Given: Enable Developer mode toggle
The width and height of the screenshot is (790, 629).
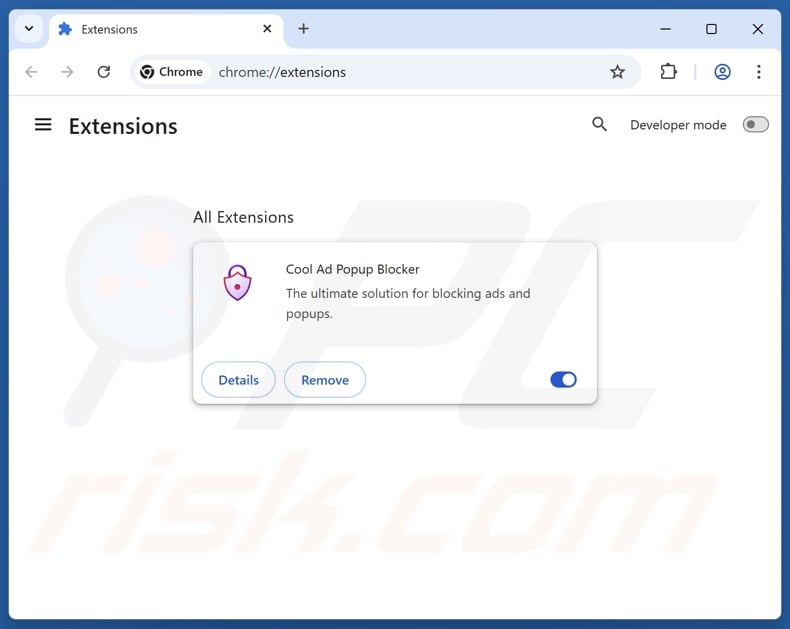Looking at the screenshot, I should pyautogui.click(x=755, y=124).
